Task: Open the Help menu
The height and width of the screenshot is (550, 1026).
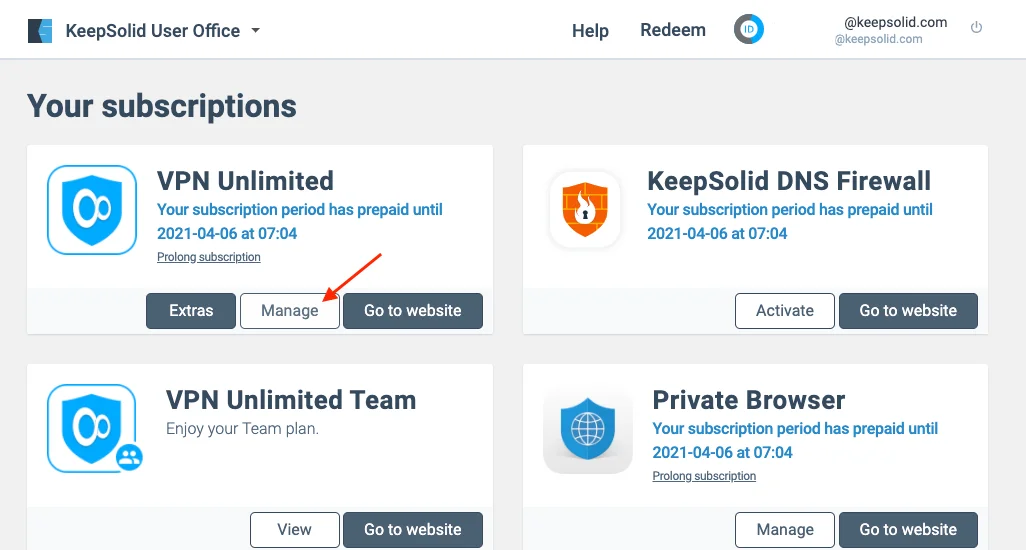Action: pyautogui.click(x=590, y=31)
